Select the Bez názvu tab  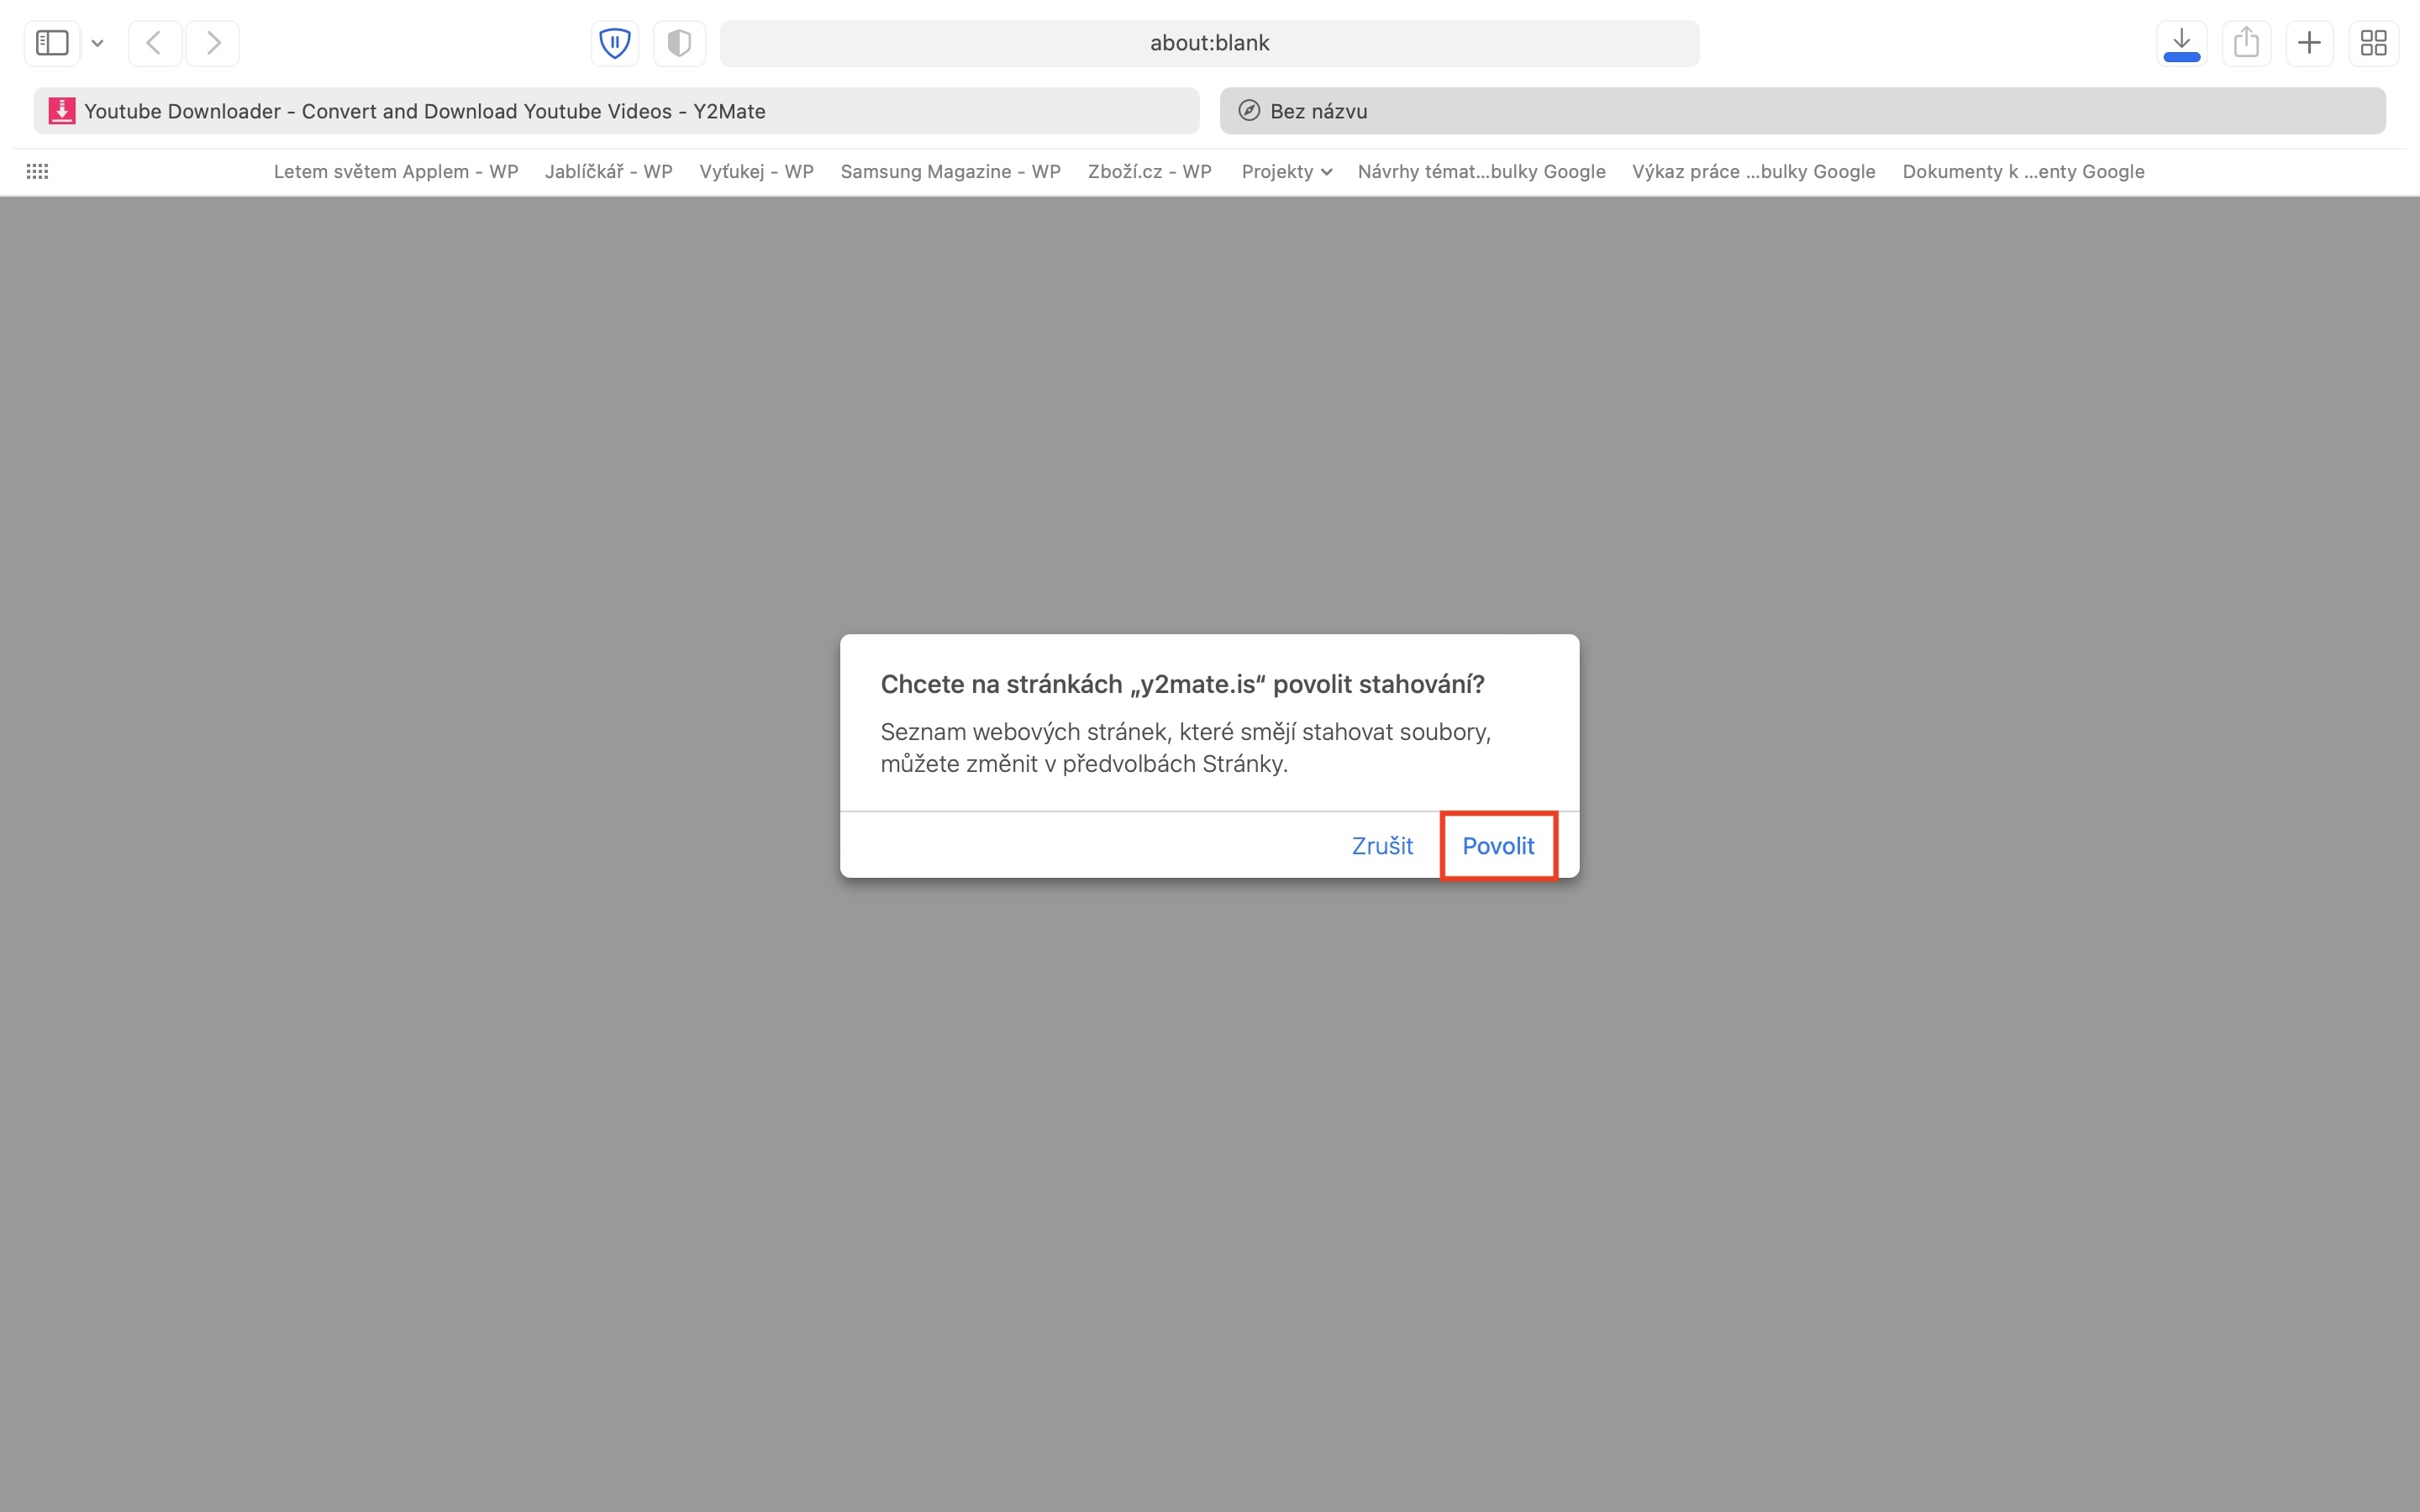tap(1801, 111)
